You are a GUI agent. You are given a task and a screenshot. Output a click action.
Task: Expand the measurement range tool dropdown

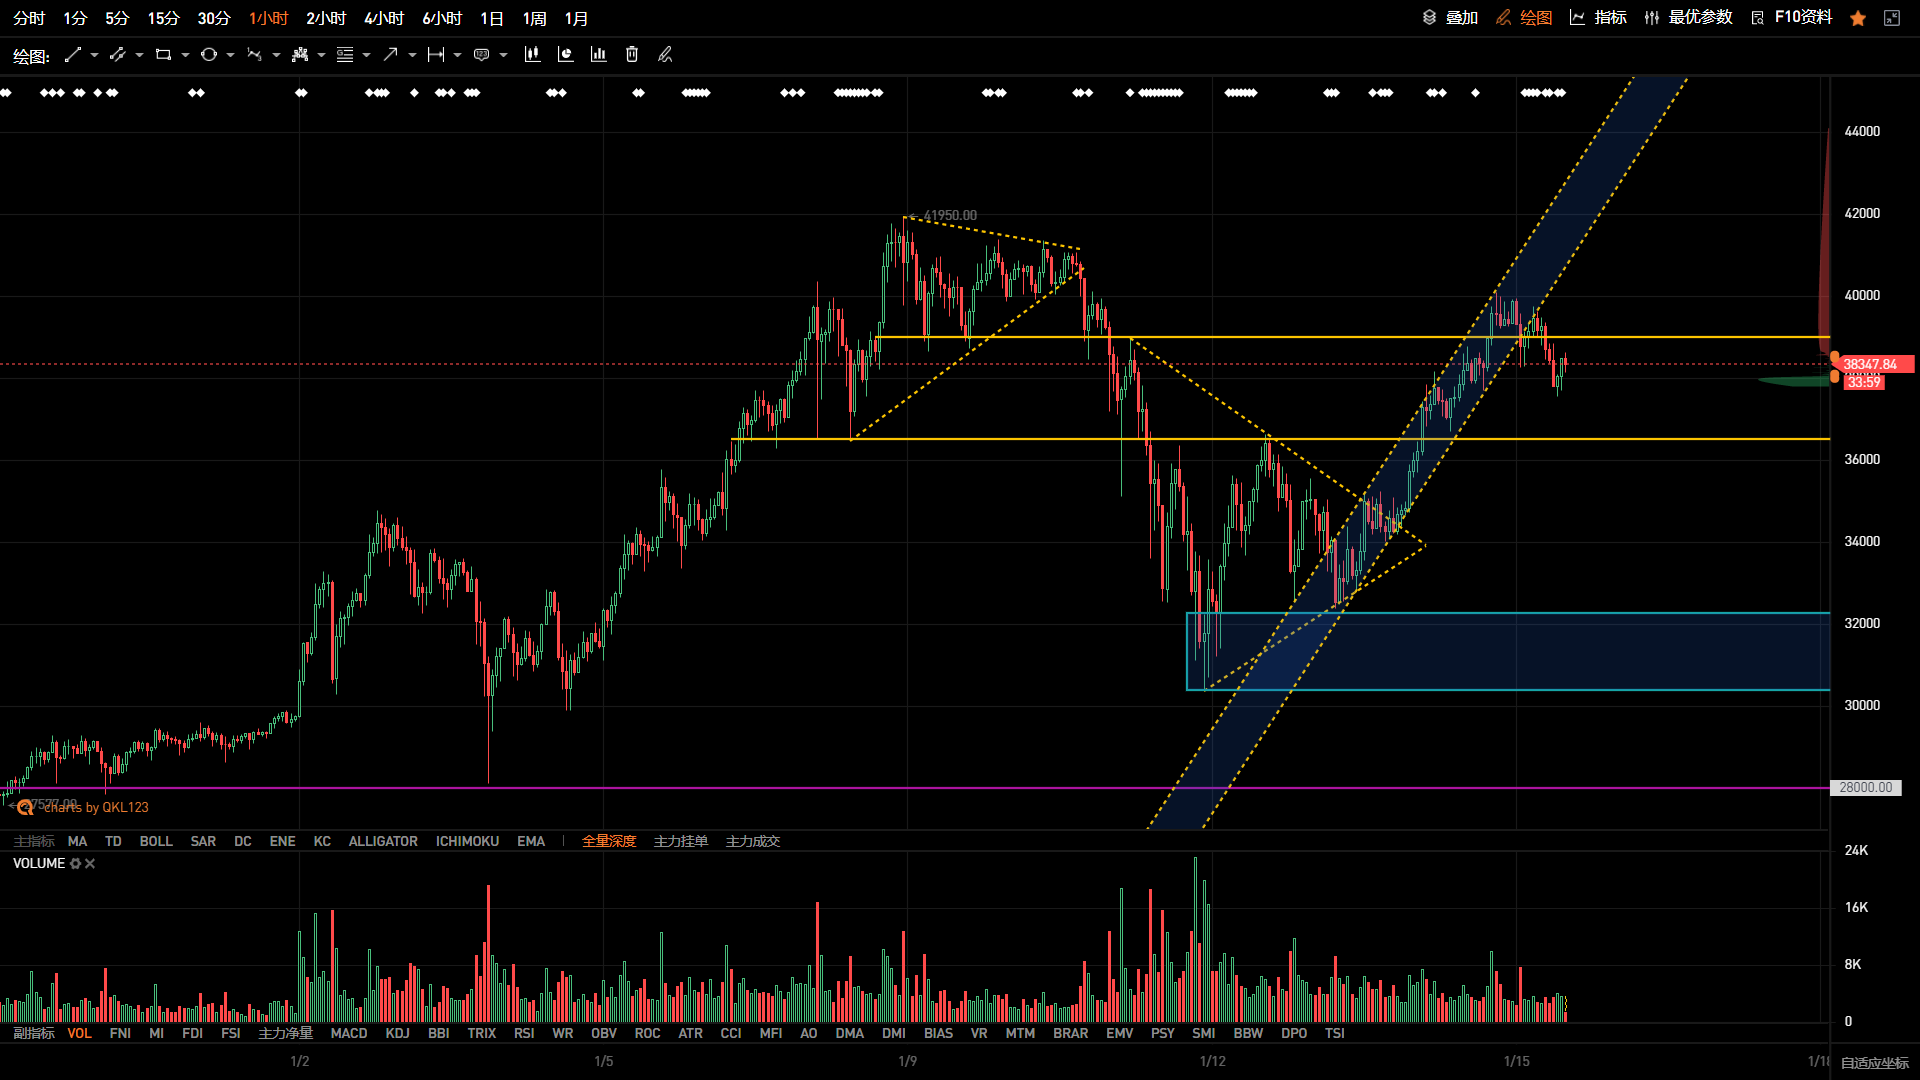pos(457,55)
